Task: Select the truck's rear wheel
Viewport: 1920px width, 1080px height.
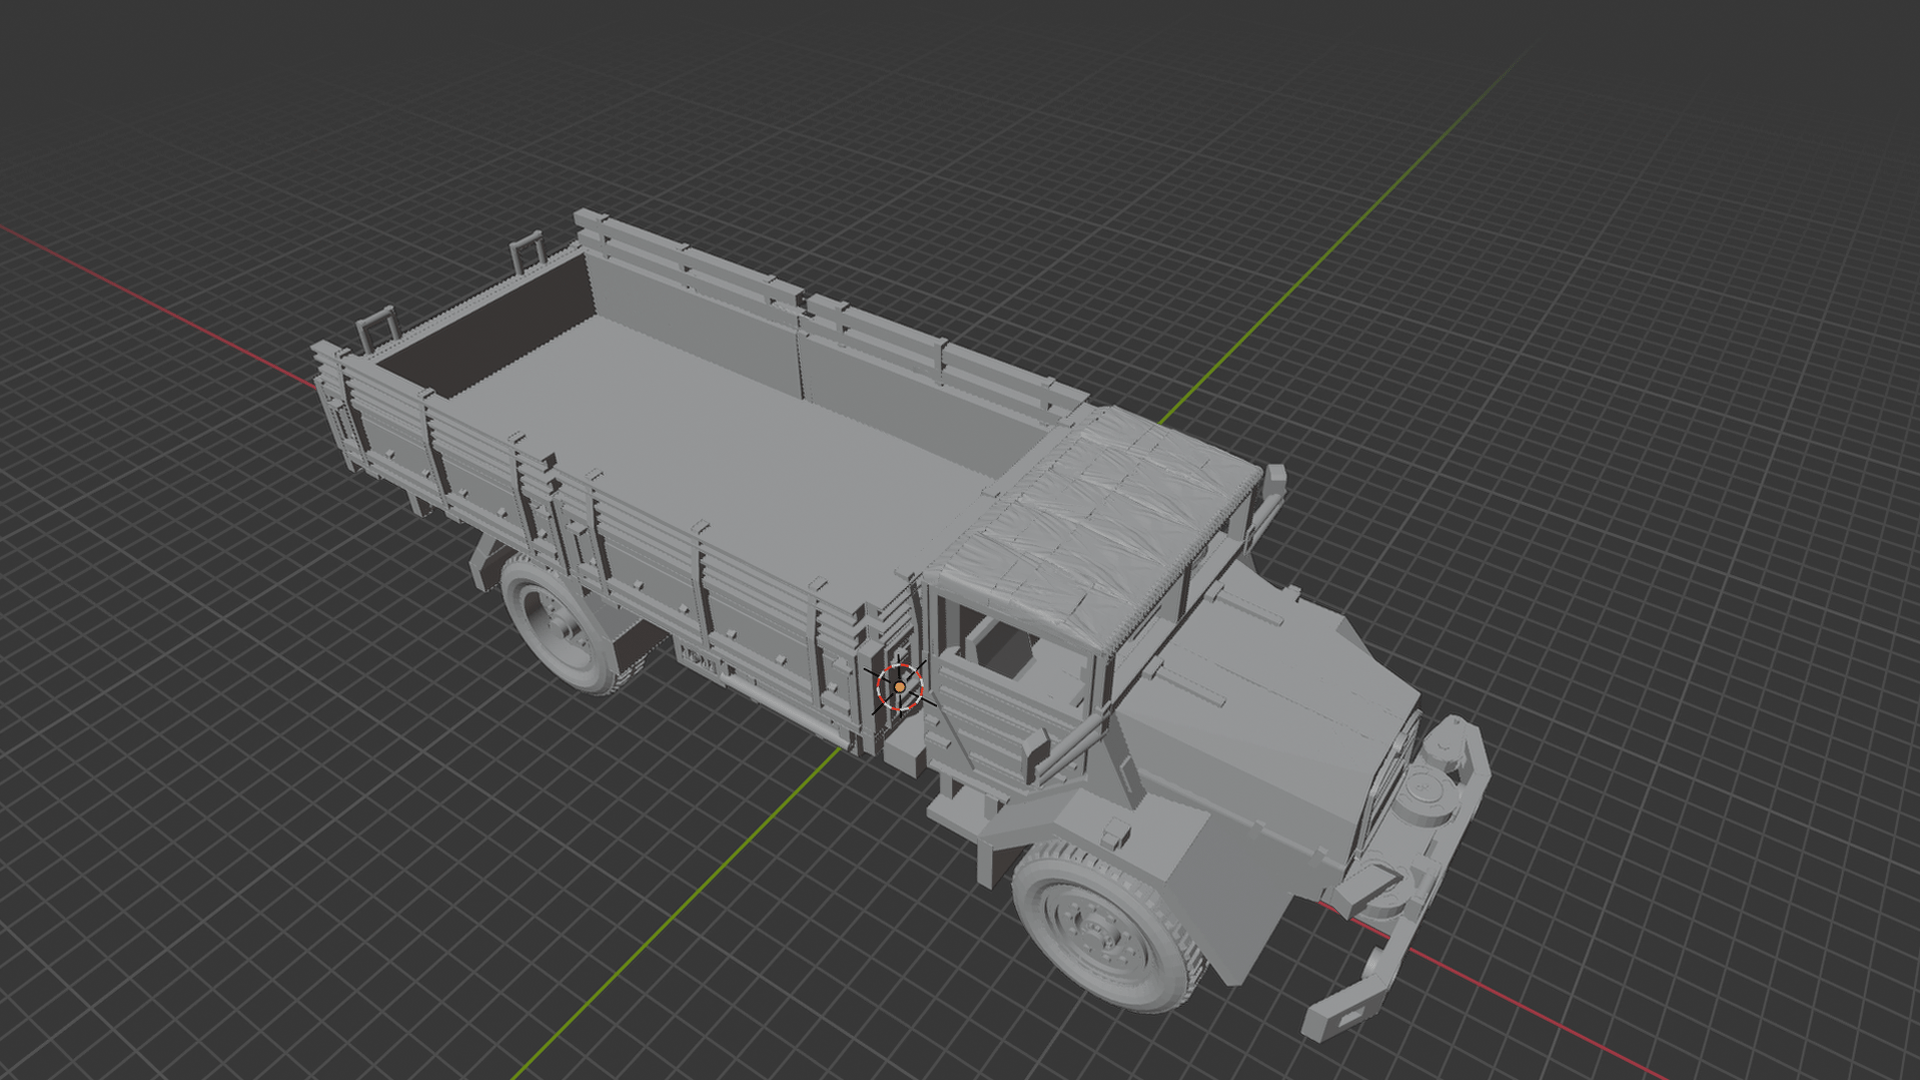Action: (x=560, y=622)
